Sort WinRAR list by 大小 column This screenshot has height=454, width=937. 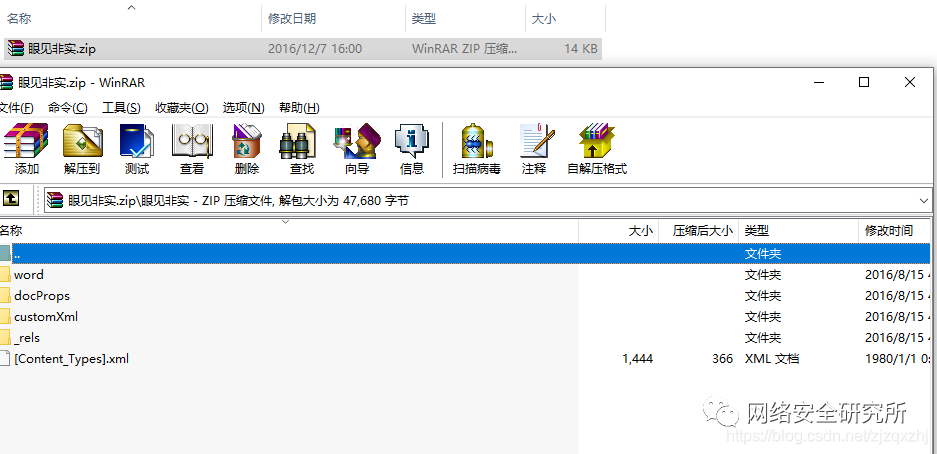[618, 231]
